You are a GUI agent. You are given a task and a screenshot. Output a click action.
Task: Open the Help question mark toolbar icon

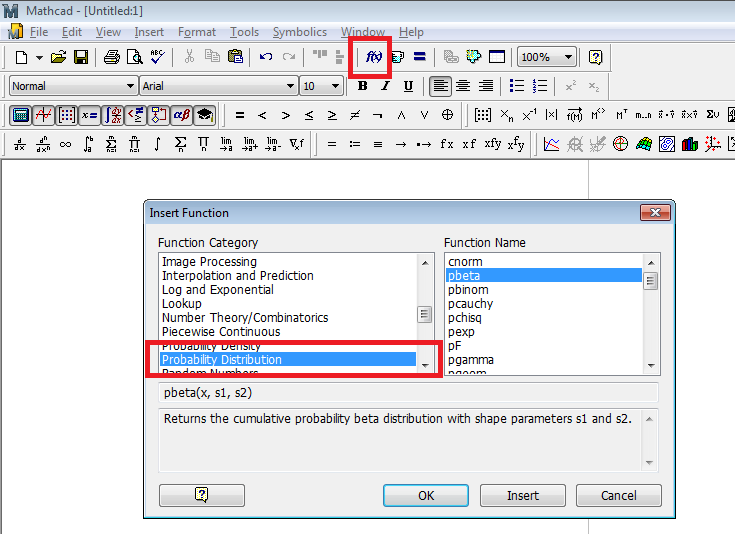tap(595, 57)
